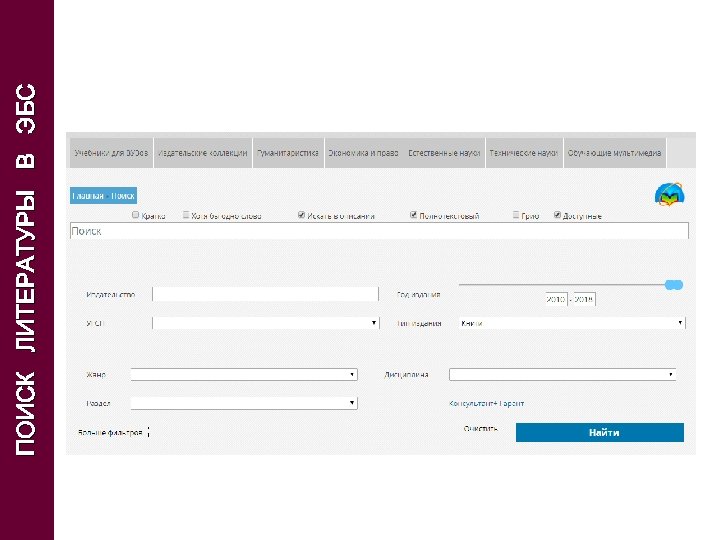Focus the main Поиск search field

click(x=379, y=231)
